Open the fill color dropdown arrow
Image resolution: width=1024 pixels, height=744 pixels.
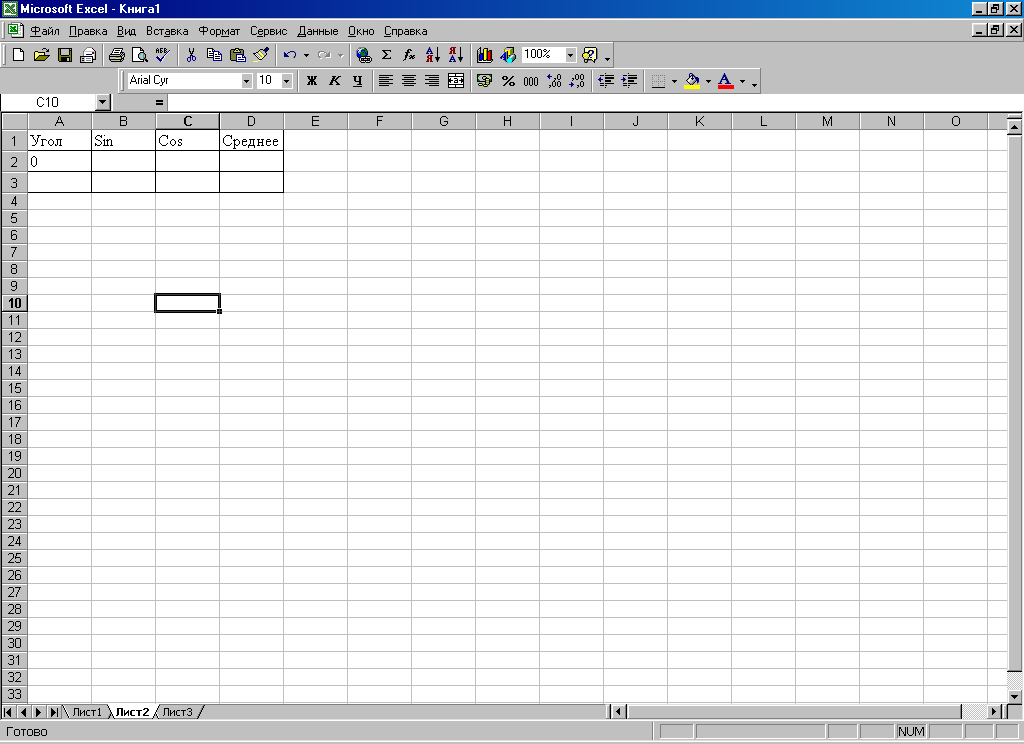708,81
